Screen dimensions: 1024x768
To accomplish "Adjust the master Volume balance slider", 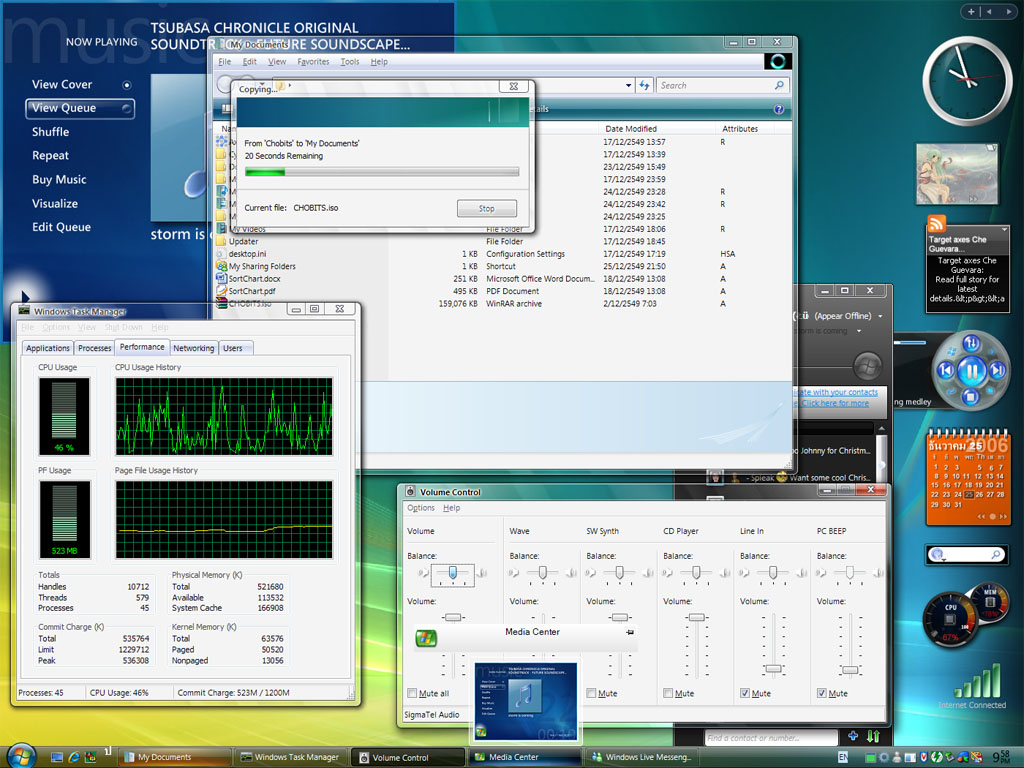I will point(453,573).
